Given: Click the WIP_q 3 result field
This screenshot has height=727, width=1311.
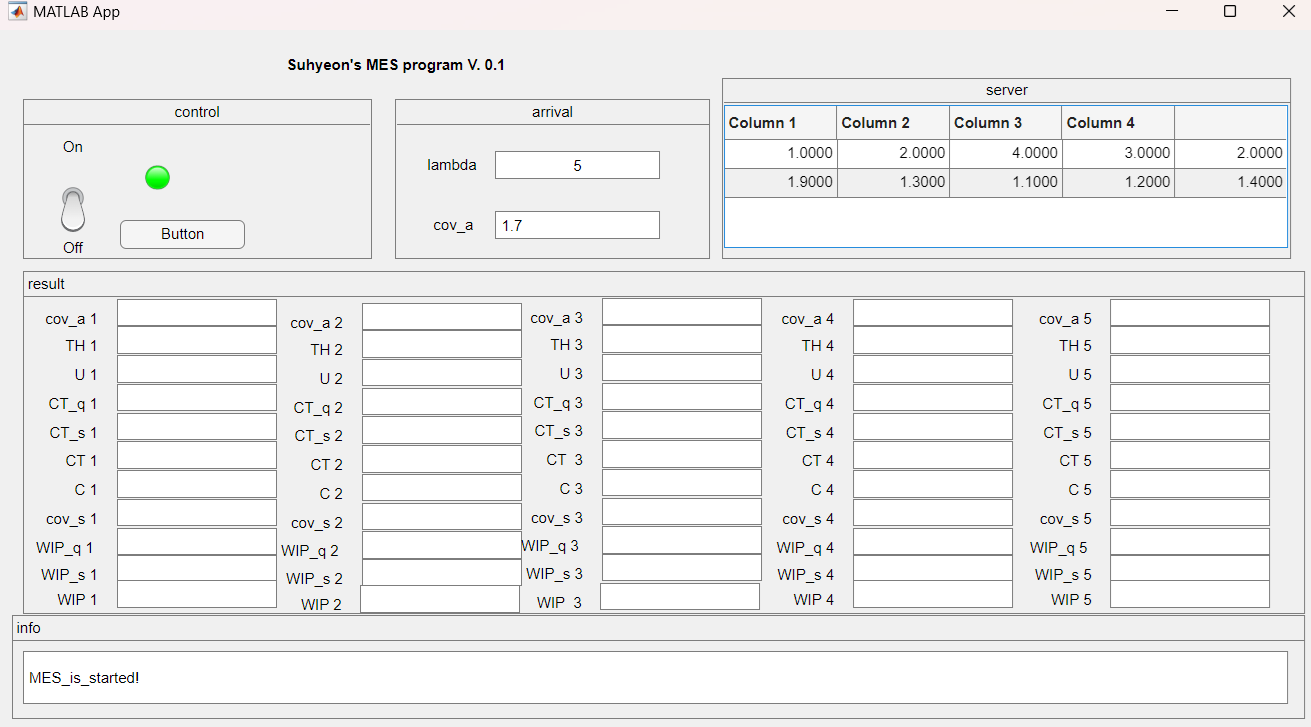Looking at the screenshot, I should 682,540.
